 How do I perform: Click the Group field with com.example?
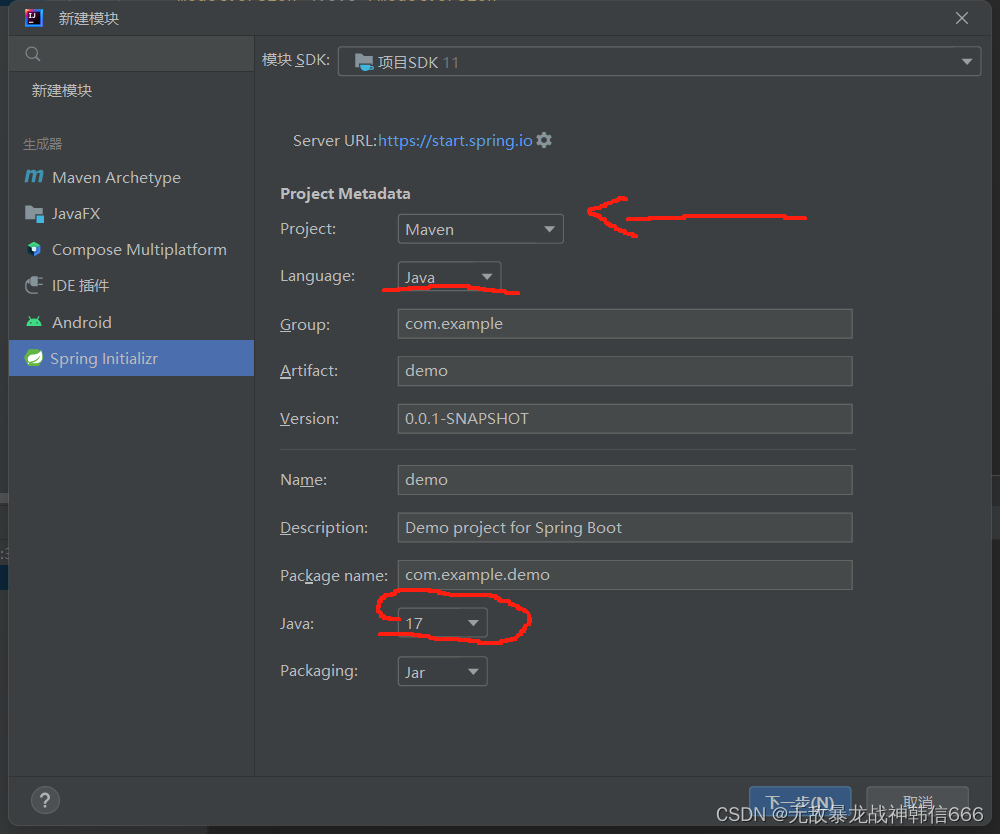tap(625, 324)
